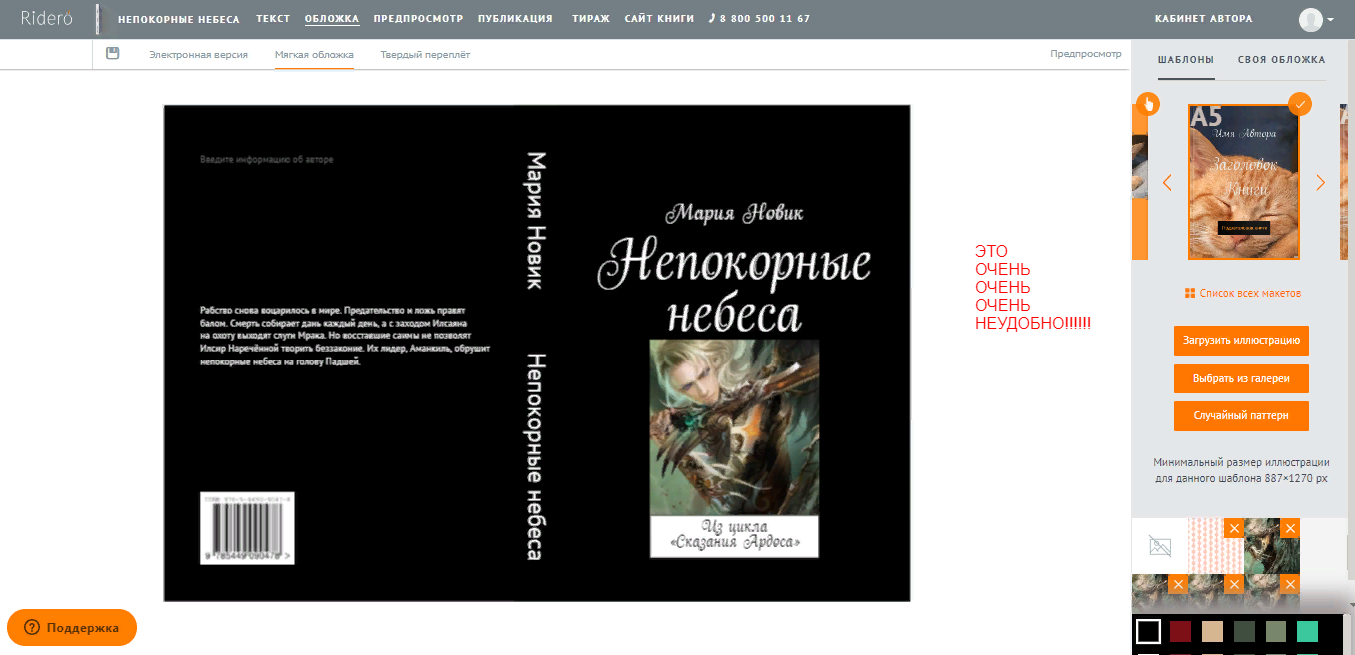Click the hand pointer icon on template
The height and width of the screenshot is (655, 1355).
click(x=1148, y=104)
